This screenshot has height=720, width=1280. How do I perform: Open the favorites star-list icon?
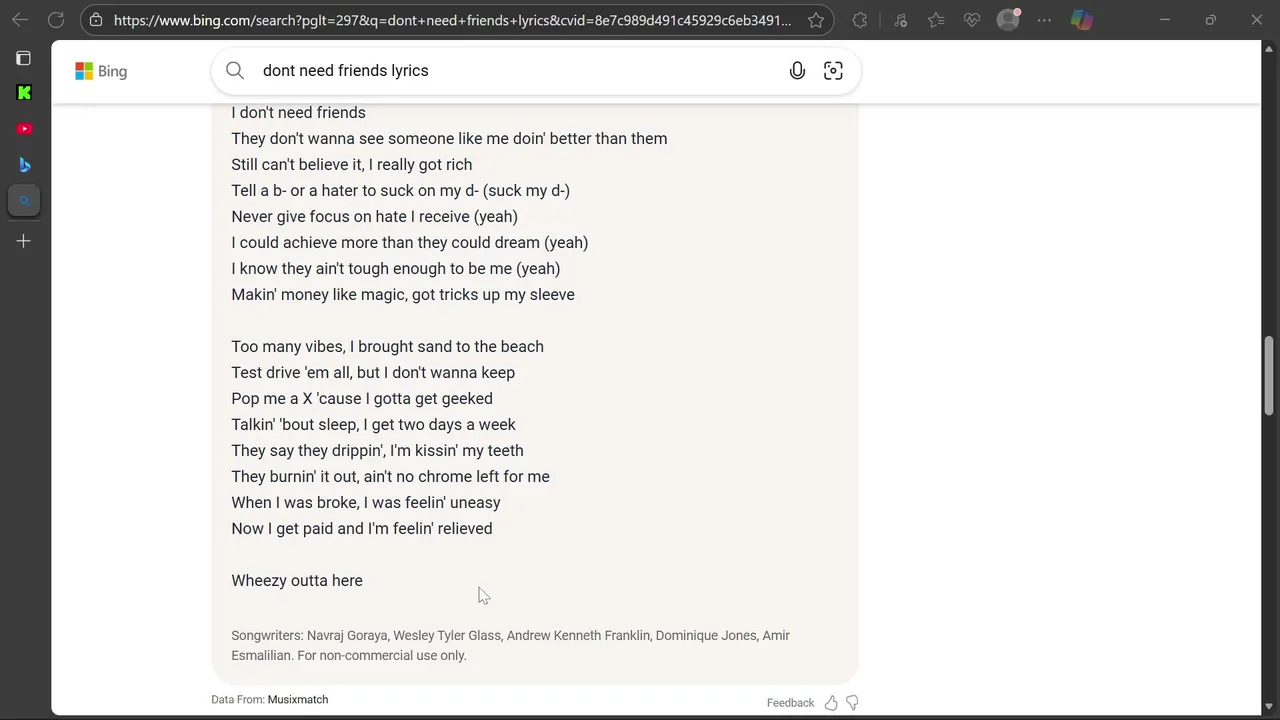point(936,20)
